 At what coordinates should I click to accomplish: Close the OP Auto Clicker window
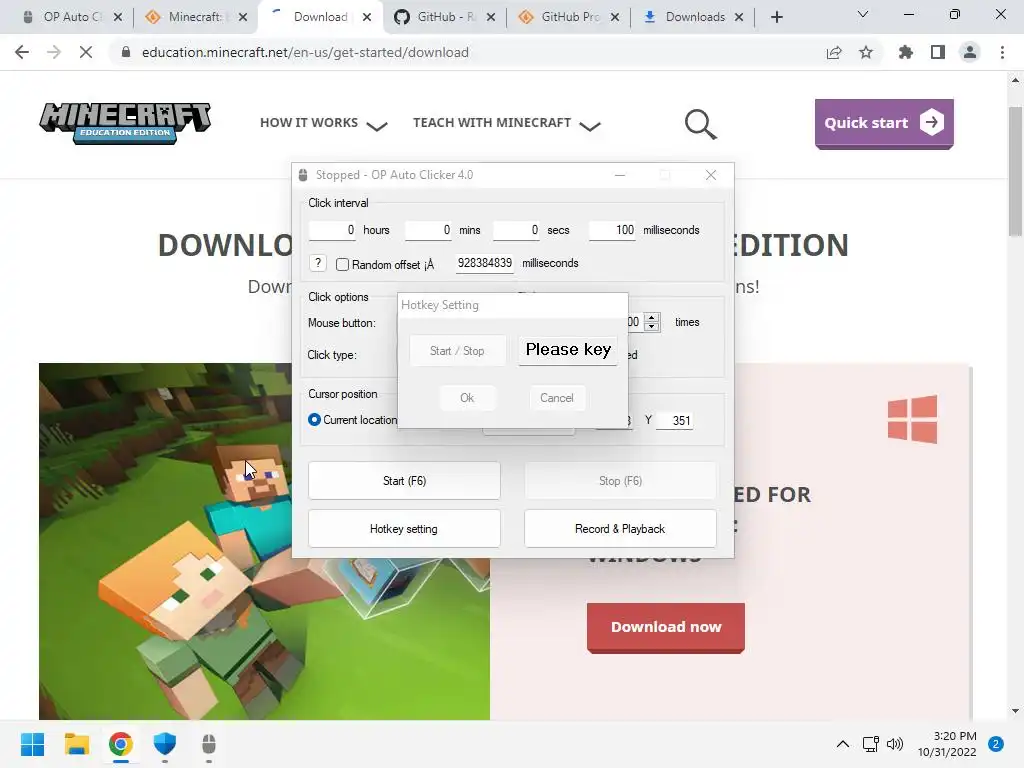point(711,175)
